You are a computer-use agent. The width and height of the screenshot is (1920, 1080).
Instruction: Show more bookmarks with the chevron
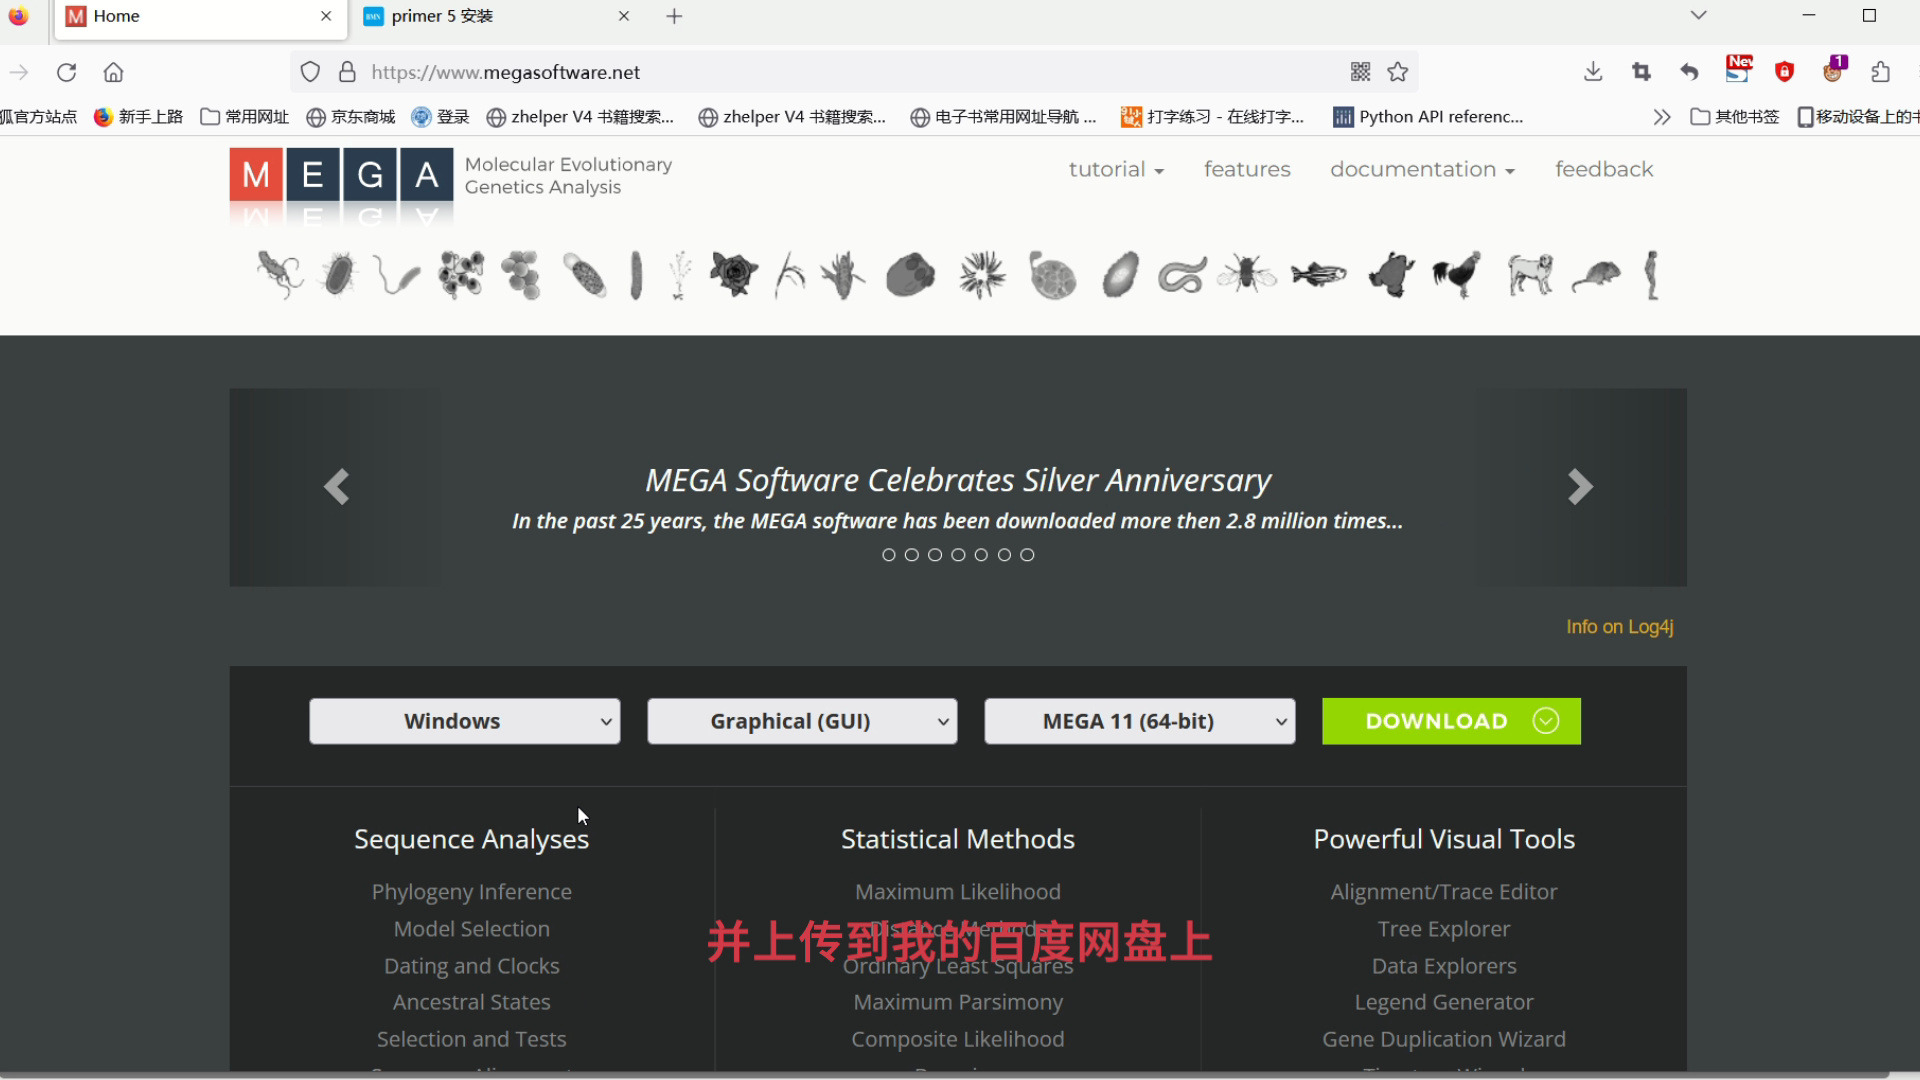pyautogui.click(x=1662, y=117)
